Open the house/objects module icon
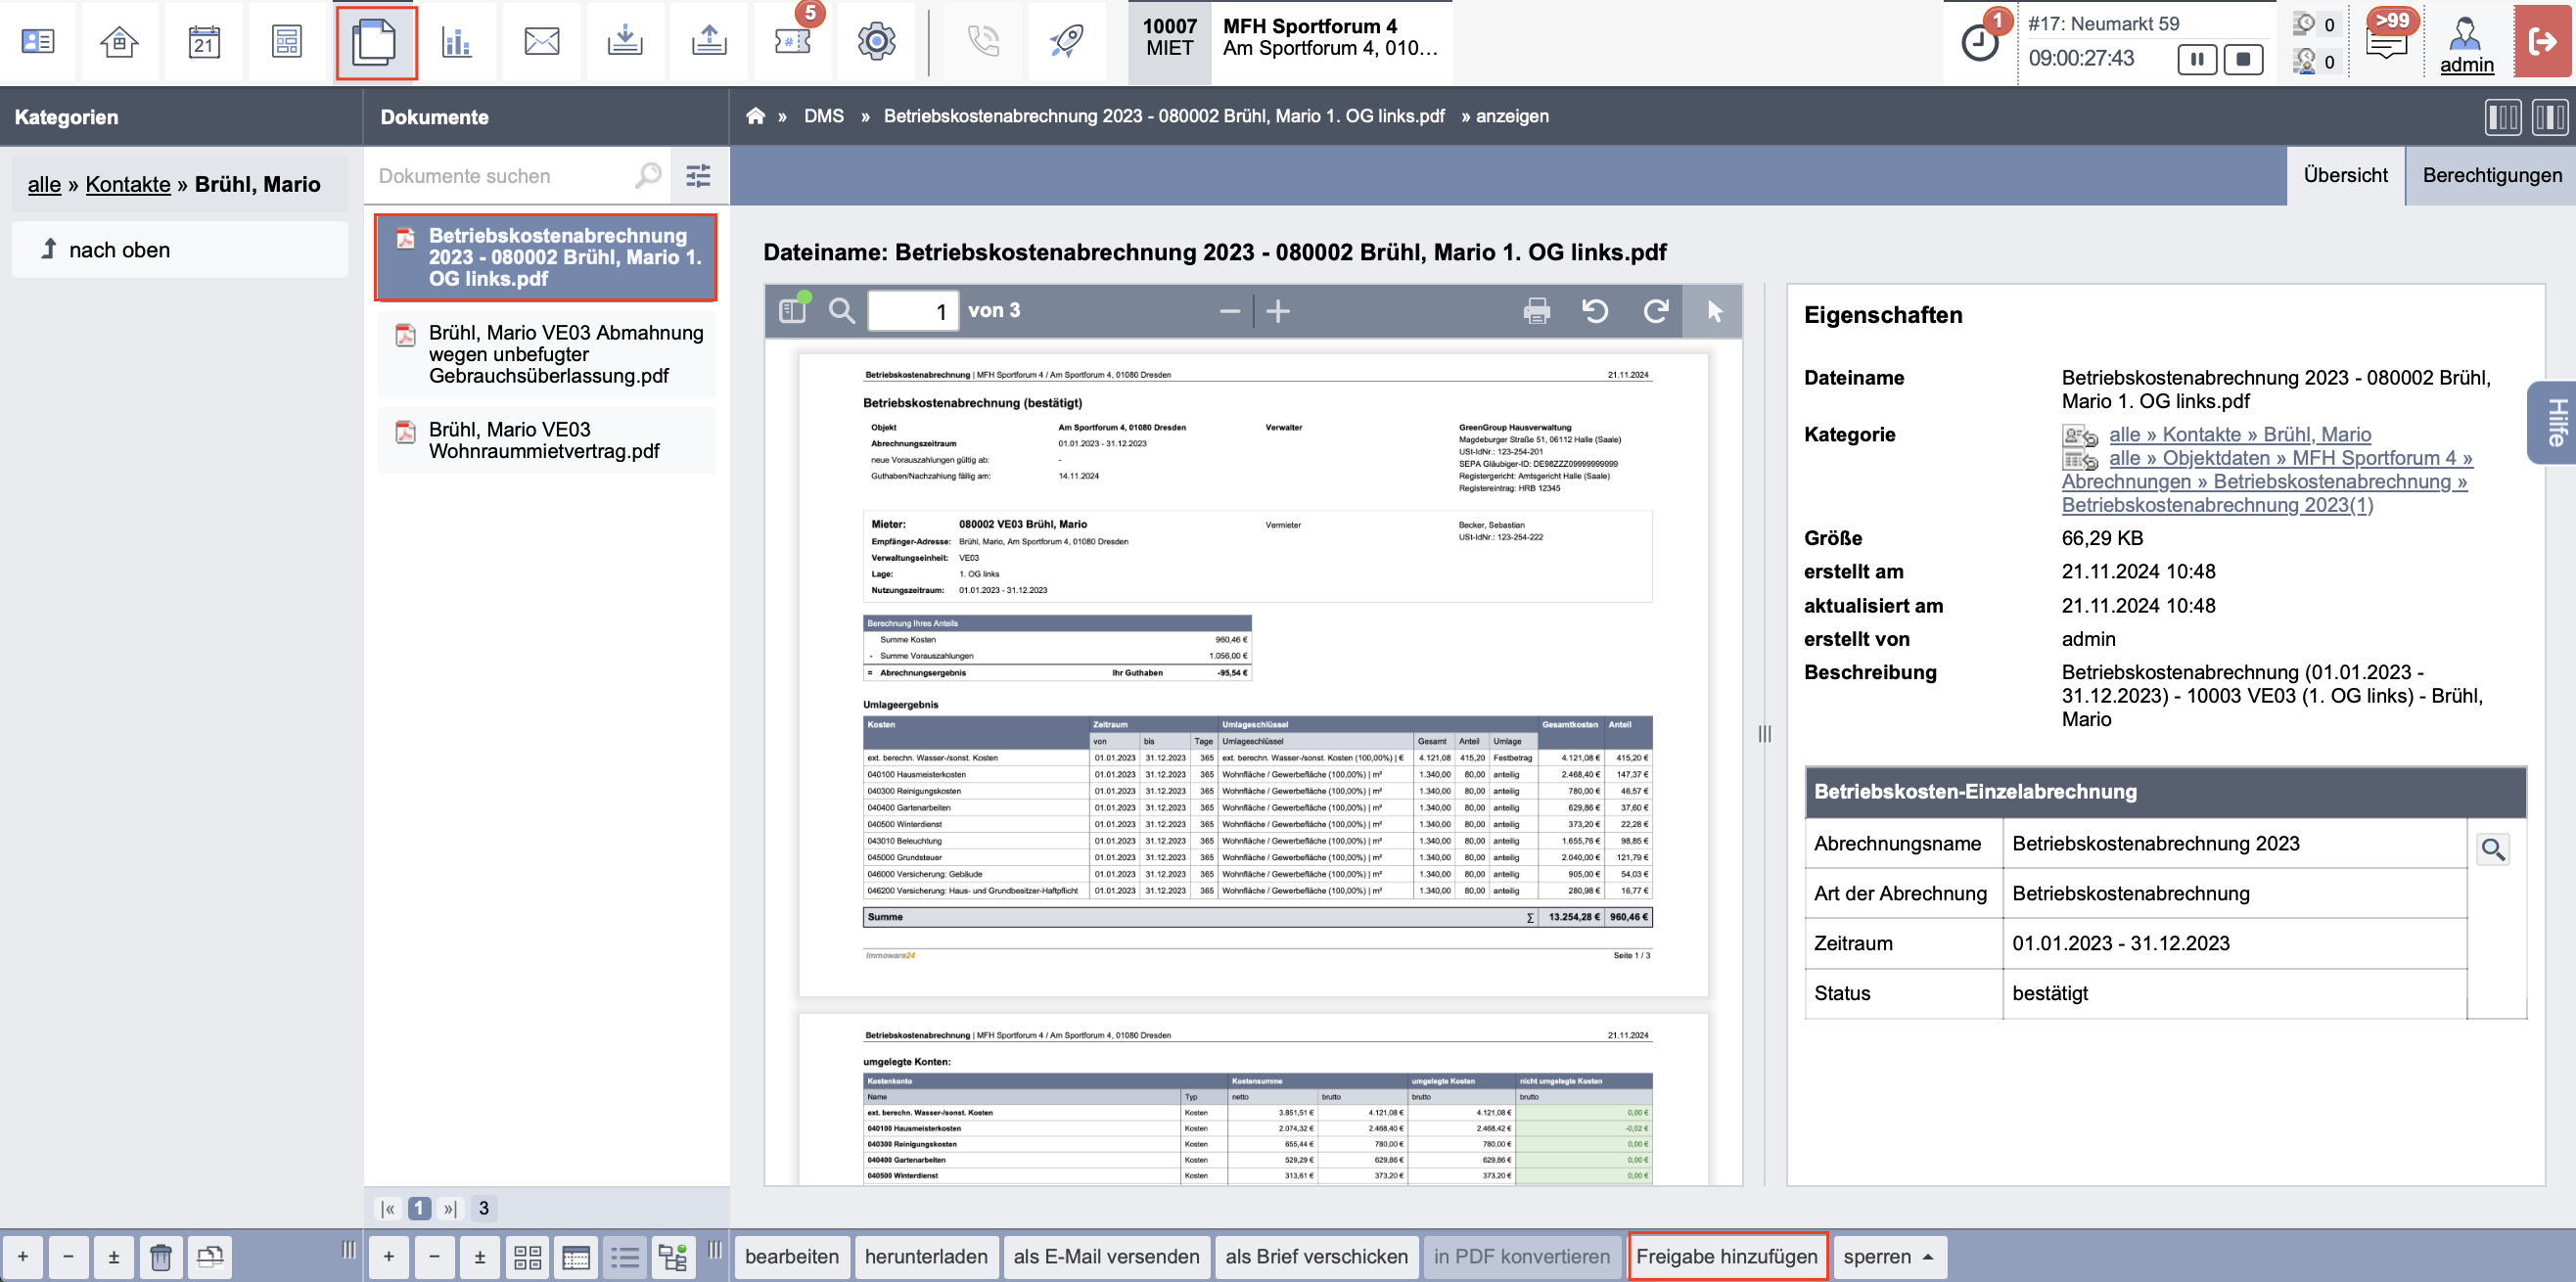This screenshot has width=2576, height=1282. pyautogui.click(x=119, y=41)
